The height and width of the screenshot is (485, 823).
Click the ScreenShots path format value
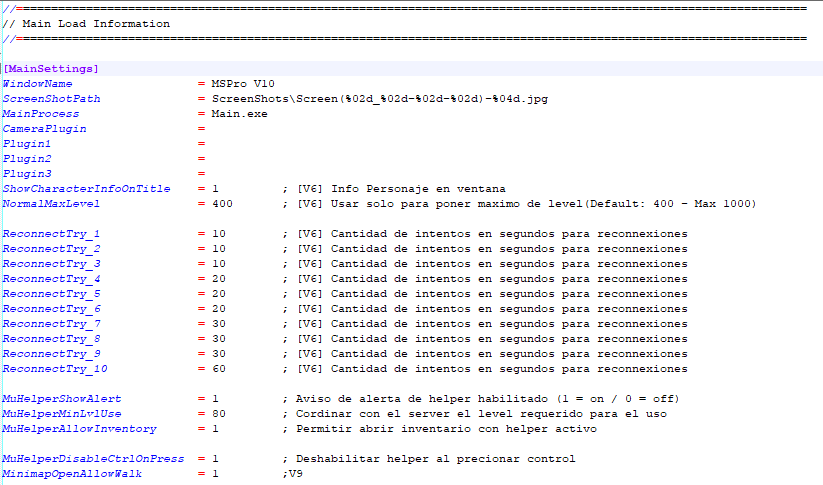(x=379, y=99)
